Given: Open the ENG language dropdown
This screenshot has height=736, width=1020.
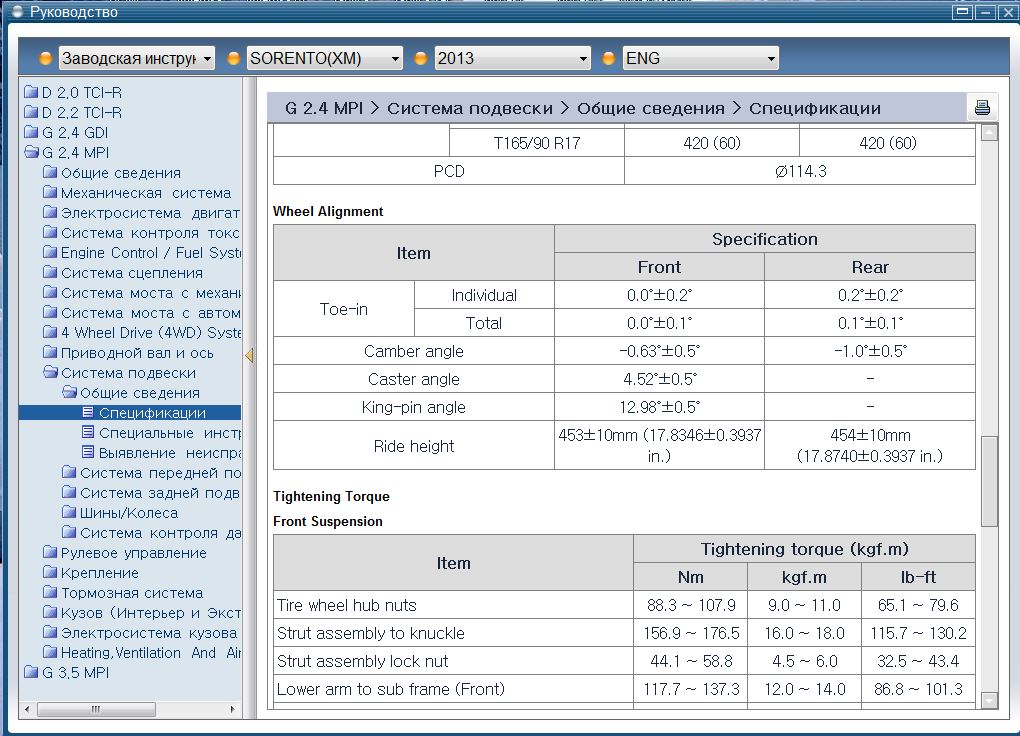Looking at the screenshot, I should (x=700, y=58).
